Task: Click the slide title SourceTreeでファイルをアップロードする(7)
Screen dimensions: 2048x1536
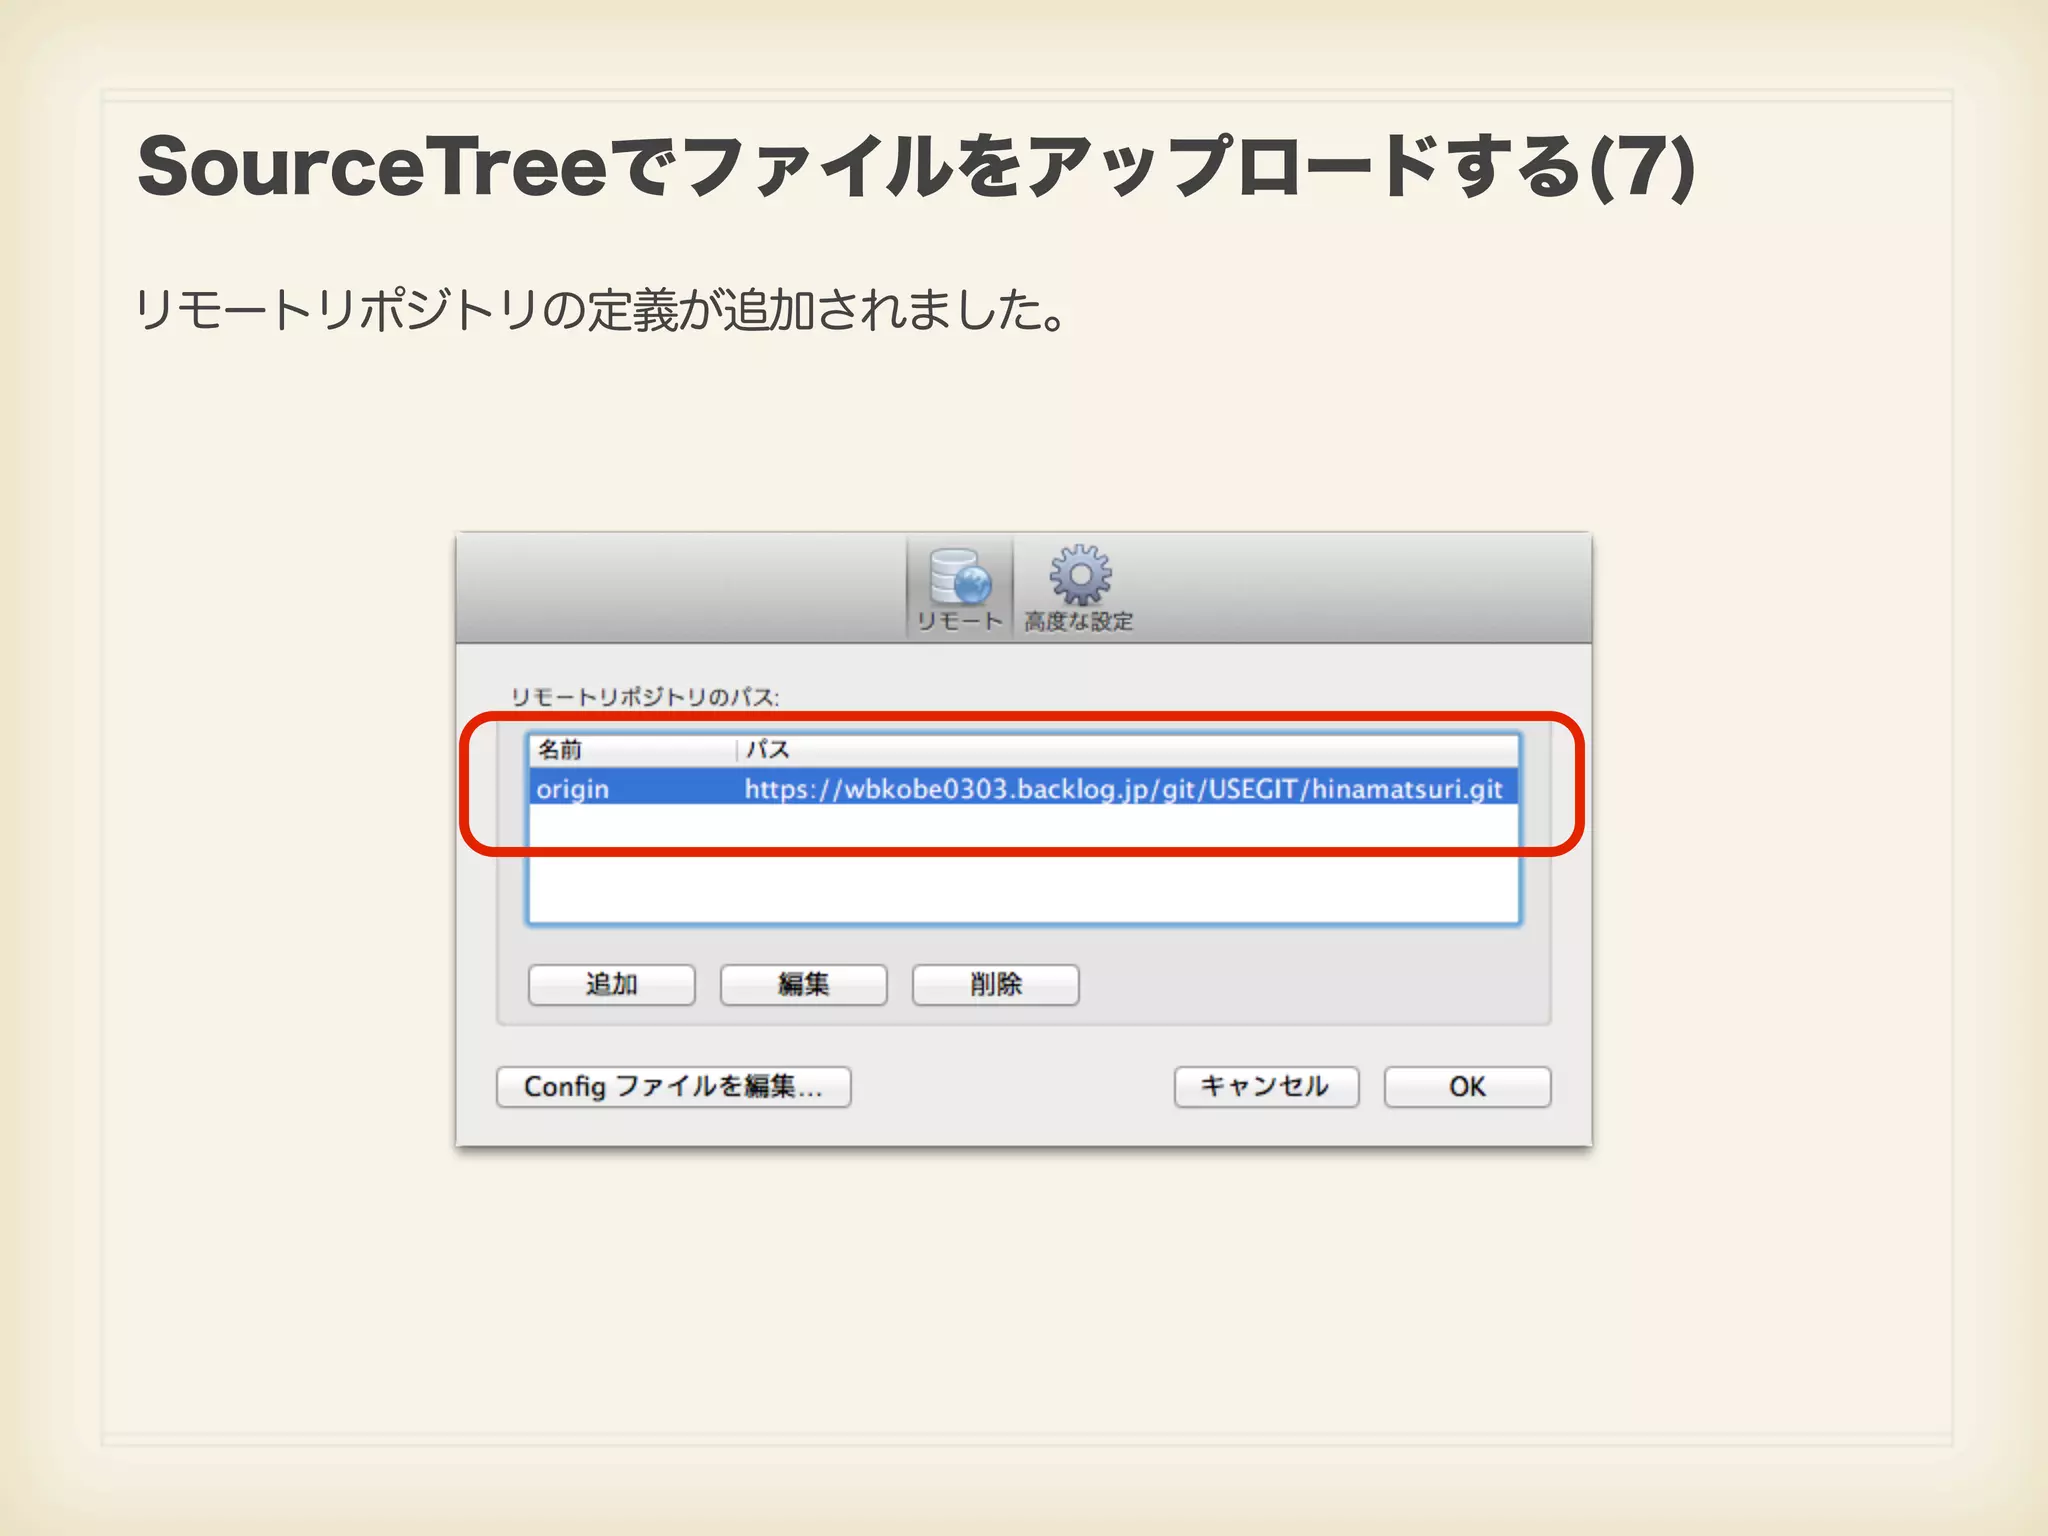Action: tap(915, 167)
